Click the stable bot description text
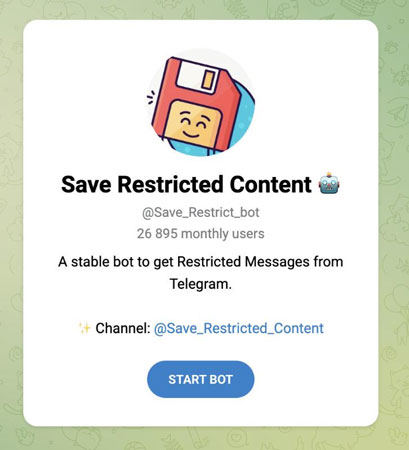Viewport: 409px width, 450px height. (201, 273)
